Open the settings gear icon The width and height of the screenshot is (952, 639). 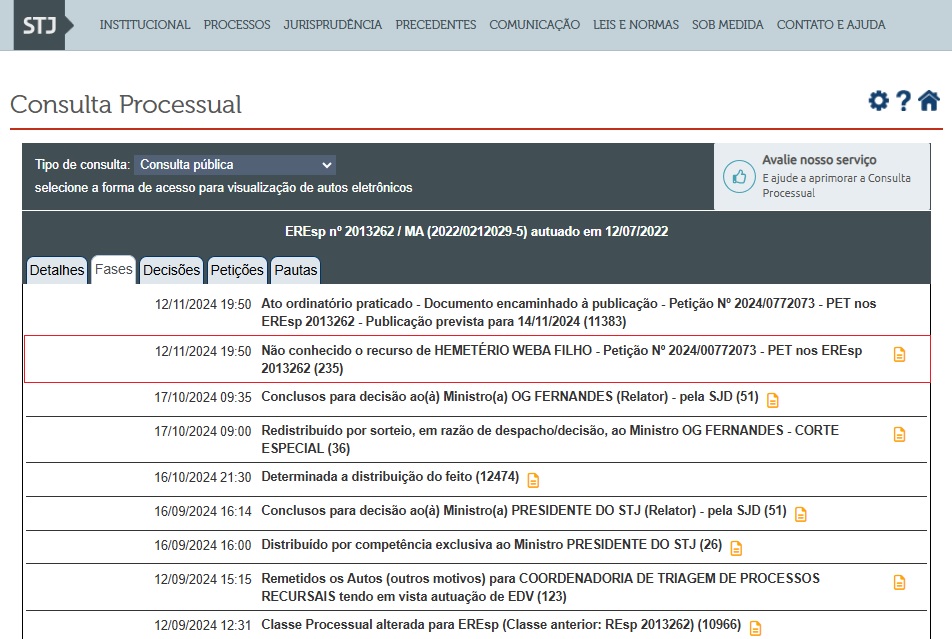pos(878,101)
